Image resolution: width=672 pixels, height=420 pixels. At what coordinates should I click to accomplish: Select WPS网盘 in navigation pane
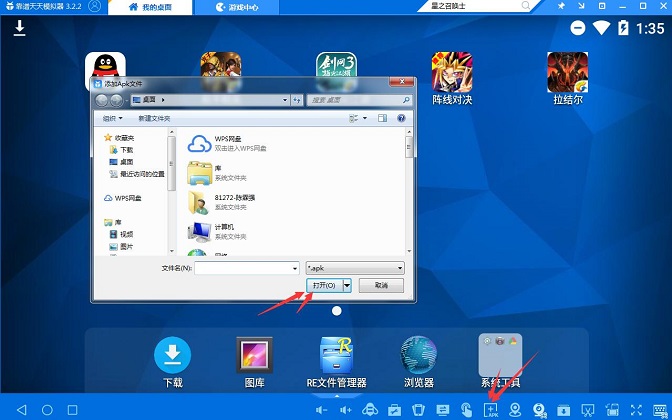(123, 198)
